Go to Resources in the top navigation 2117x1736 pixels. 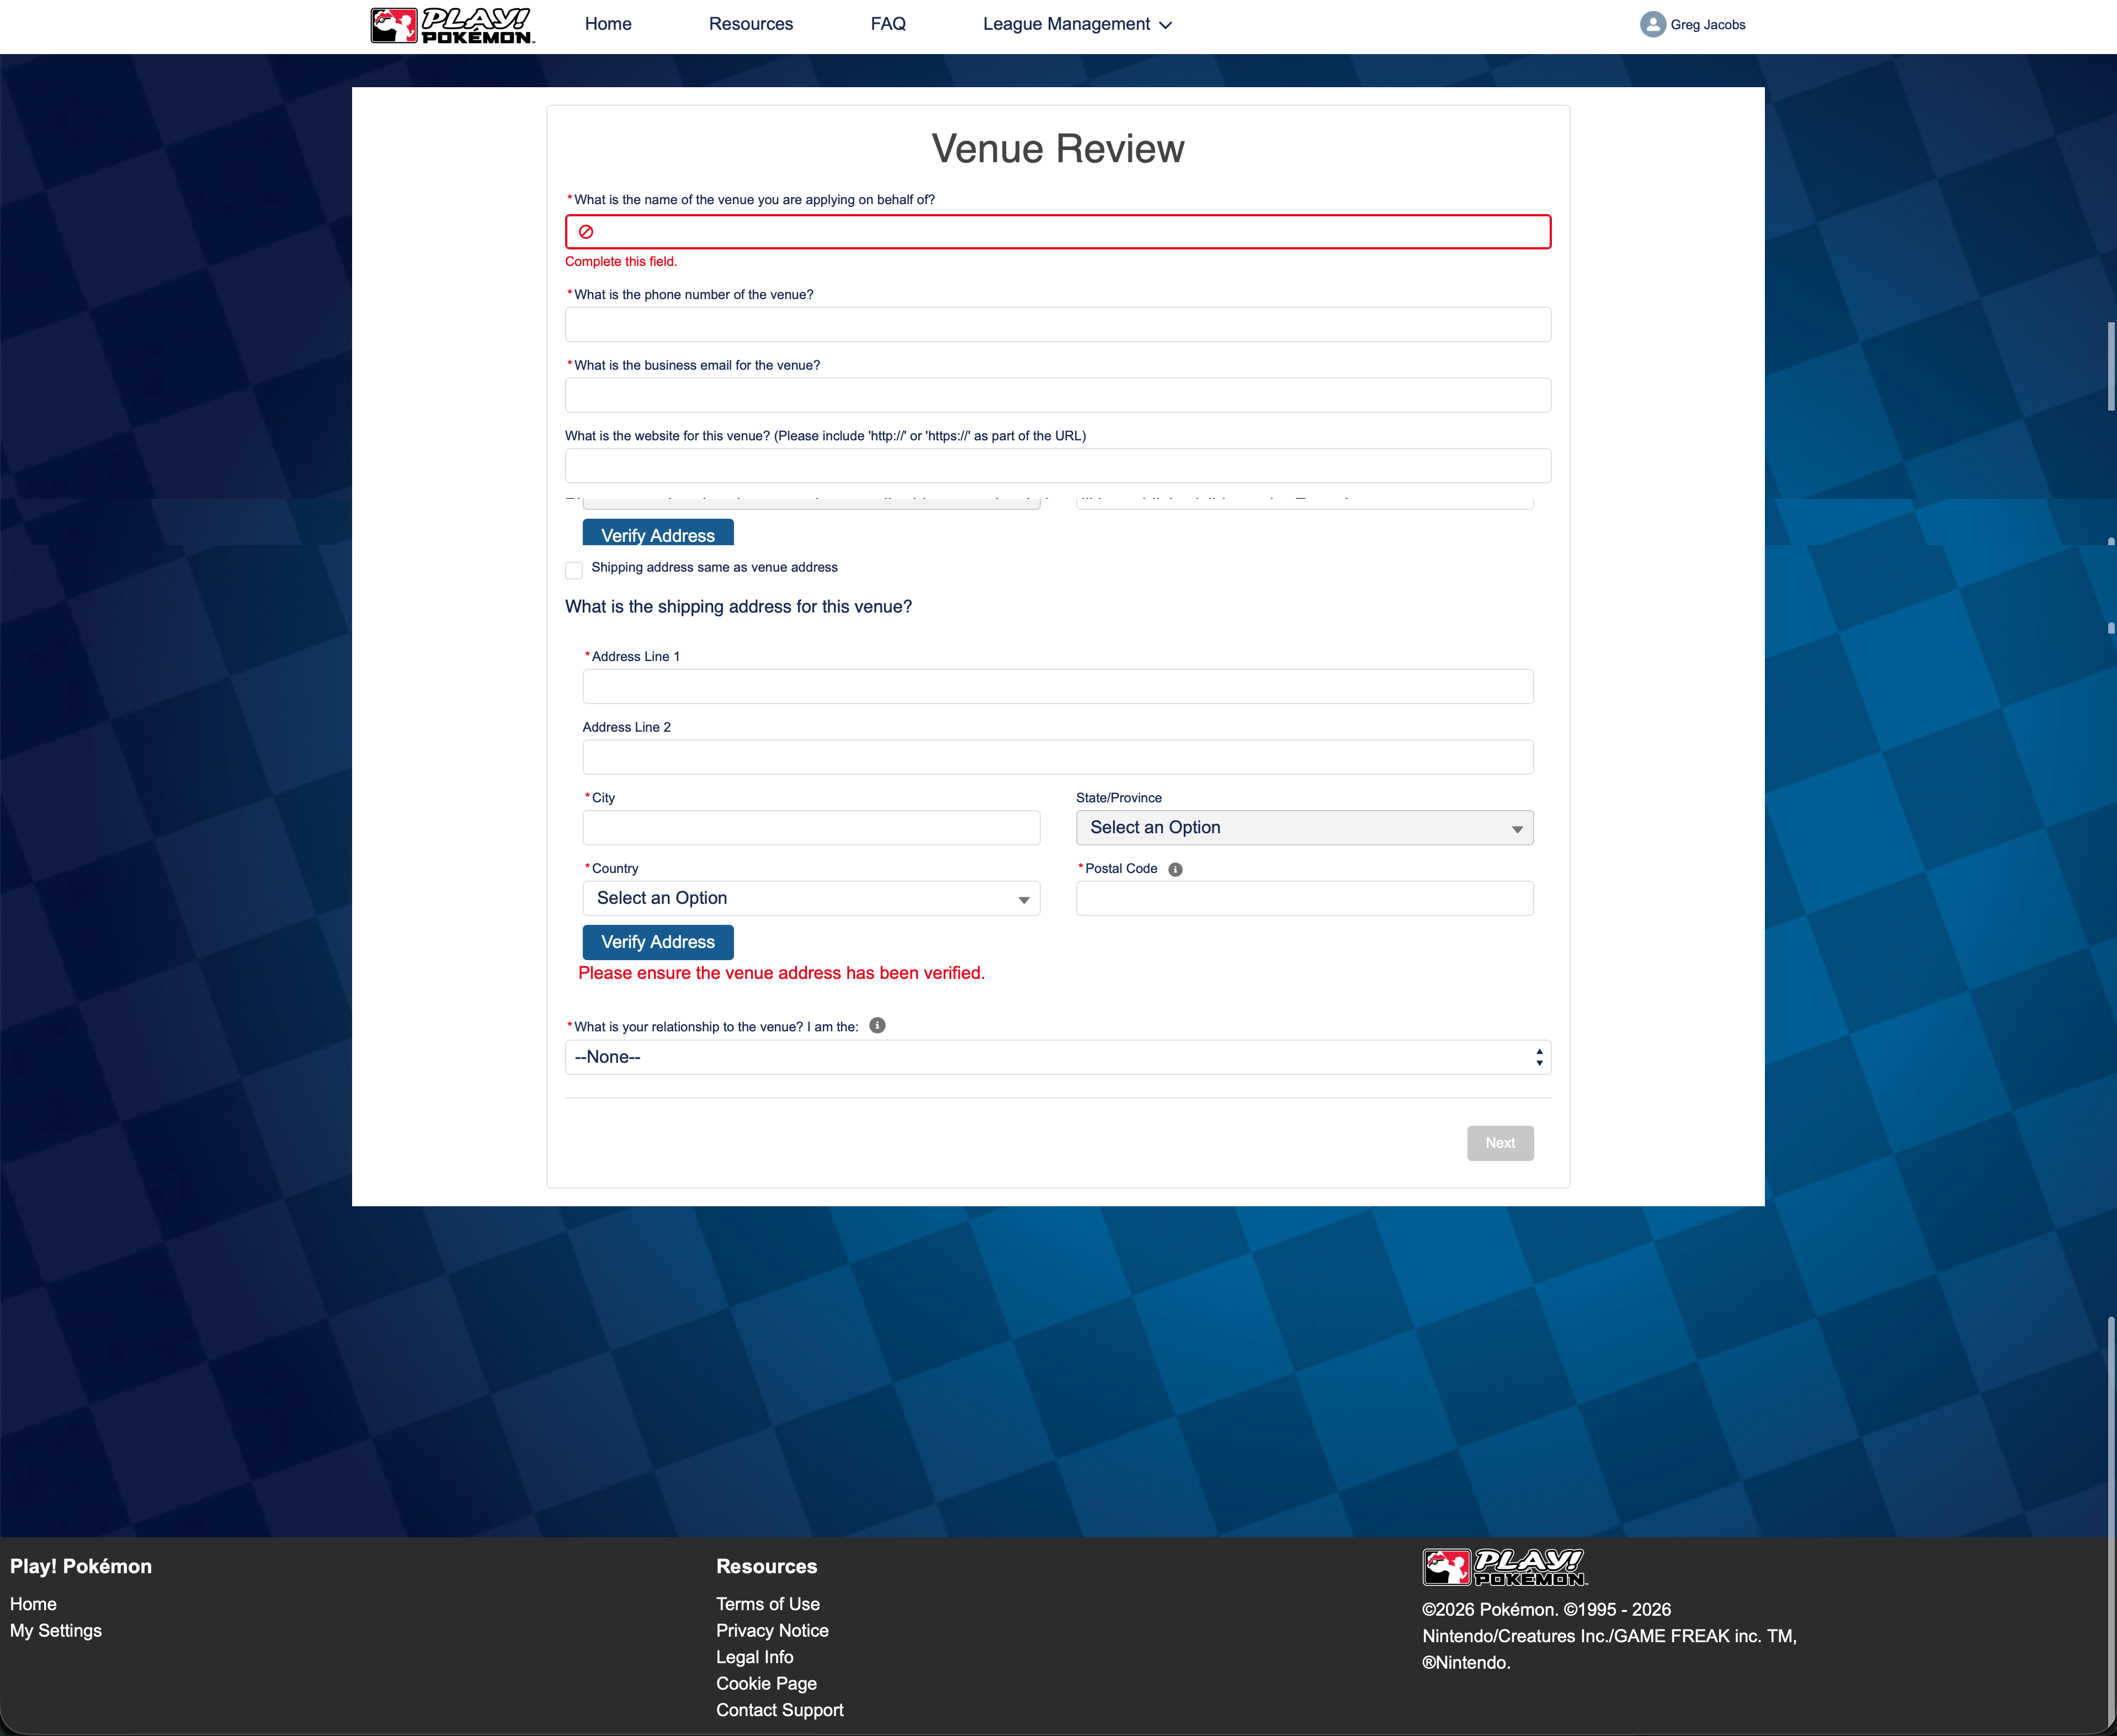[x=750, y=24]
